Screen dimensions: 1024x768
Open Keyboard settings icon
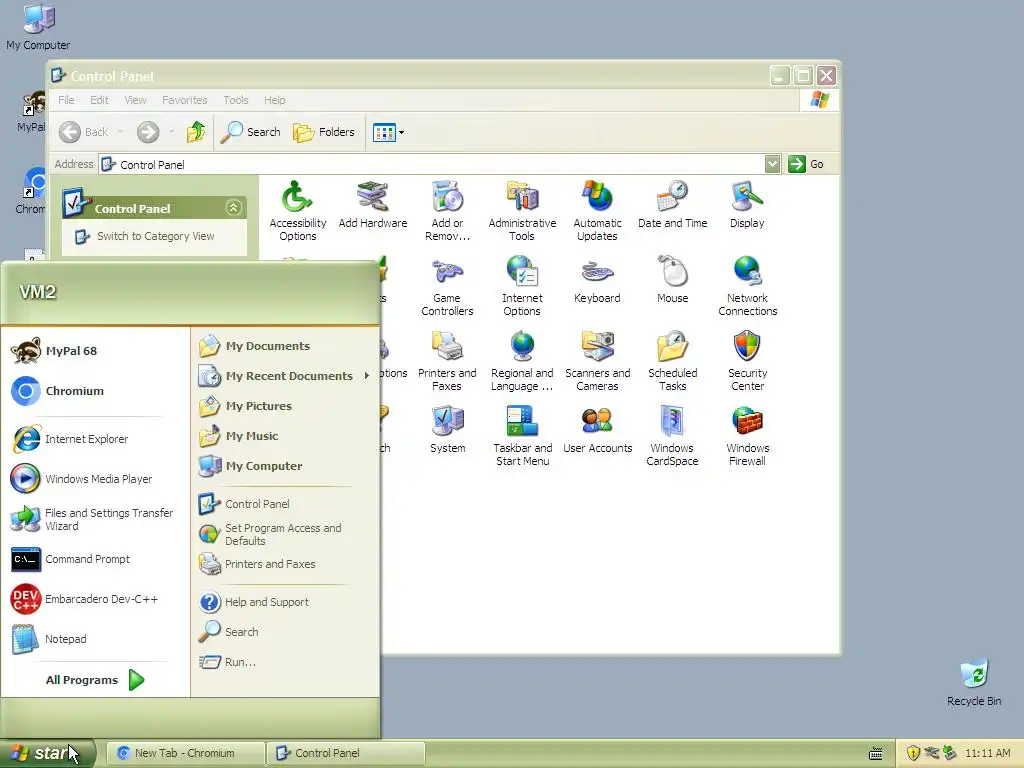click(x=598, y=280)
